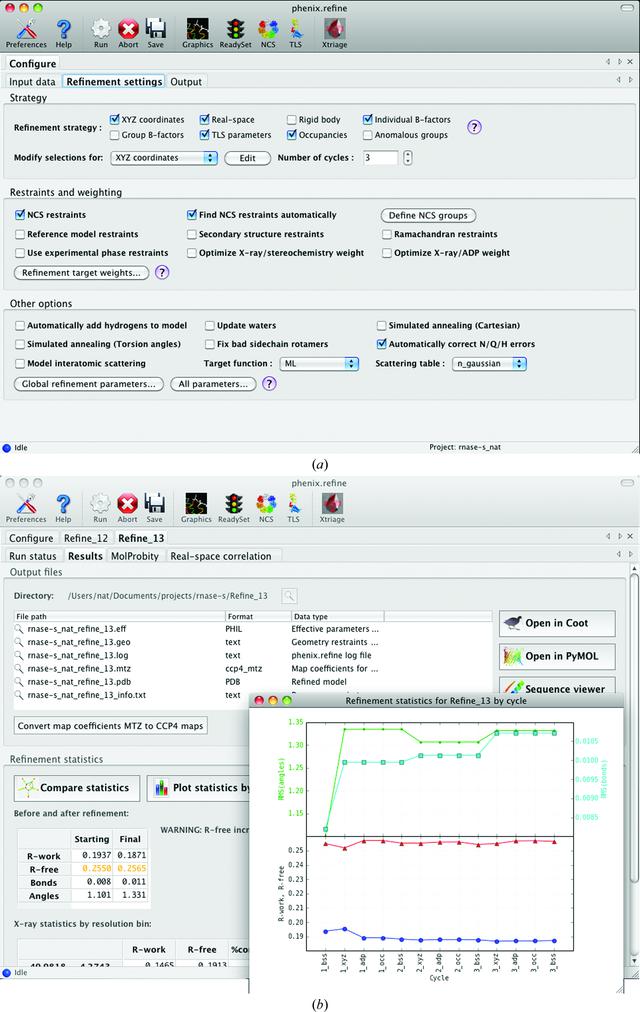Open Target function ML dropdown
The image size is (640, 1012).
(x=319, y=363)
